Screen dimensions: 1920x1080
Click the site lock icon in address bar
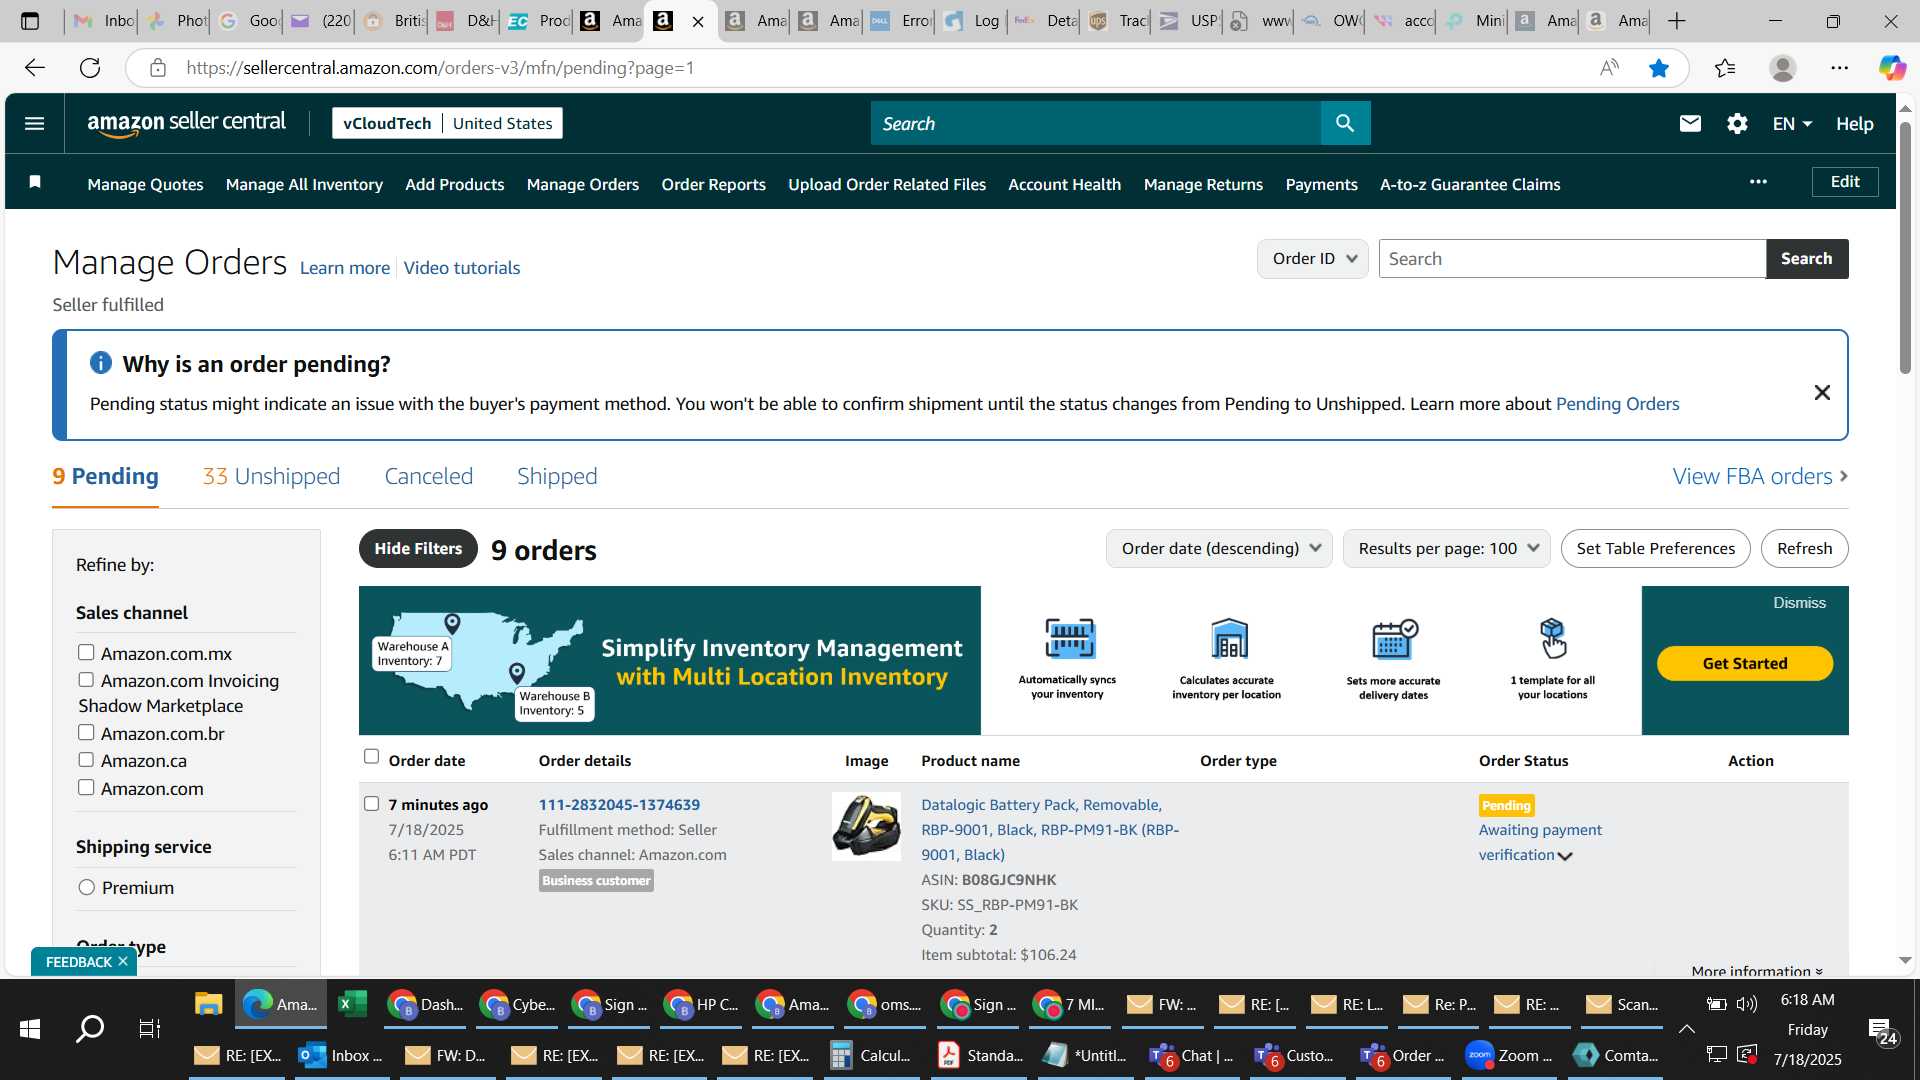[x=157, y=68]
